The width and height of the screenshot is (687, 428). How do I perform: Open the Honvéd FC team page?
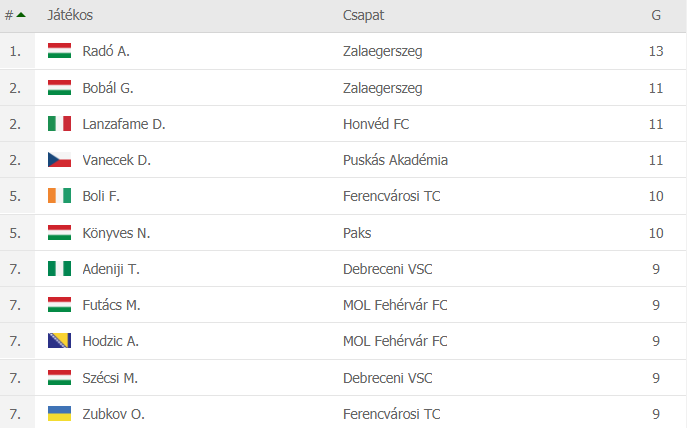coord(376,124)
